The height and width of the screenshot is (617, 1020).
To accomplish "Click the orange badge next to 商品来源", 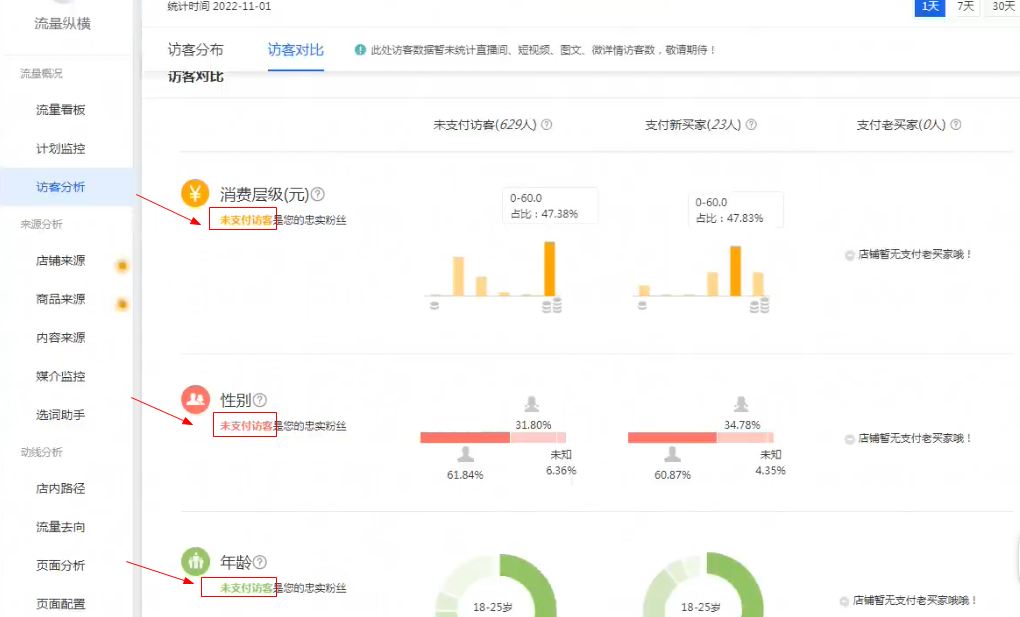I will [122, 304].
